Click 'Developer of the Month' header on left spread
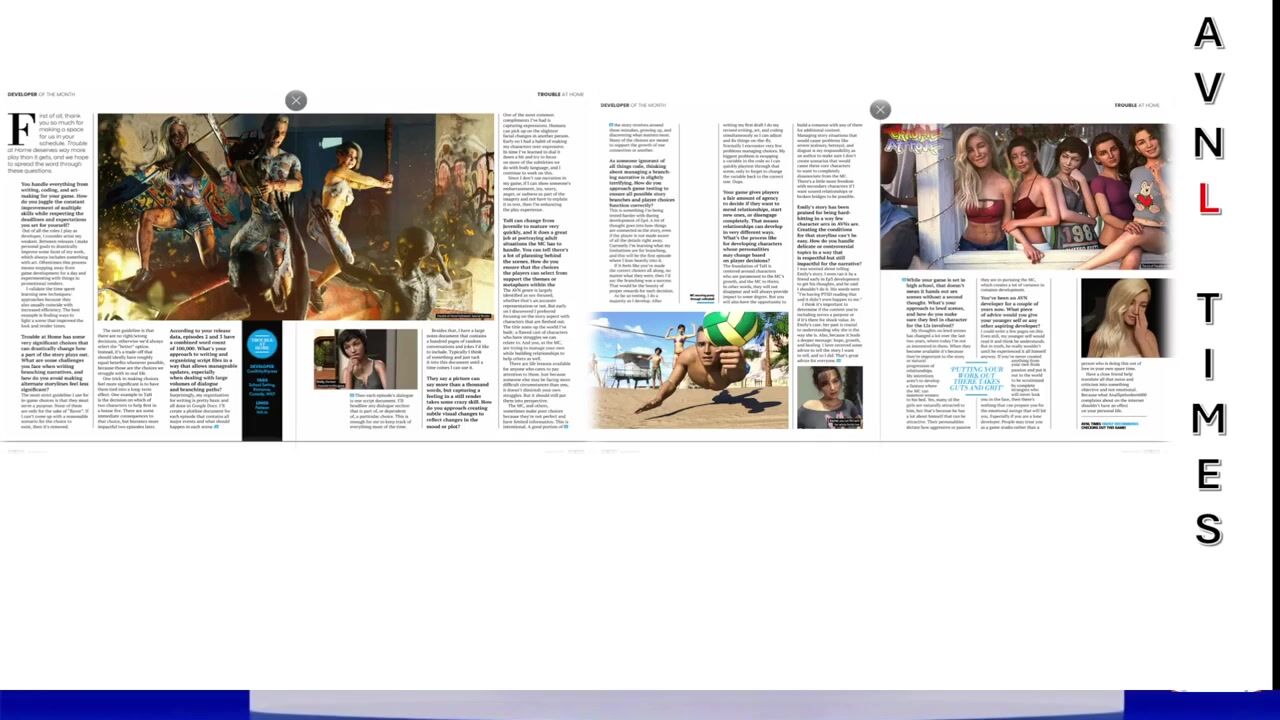 (x=41, y=94)
